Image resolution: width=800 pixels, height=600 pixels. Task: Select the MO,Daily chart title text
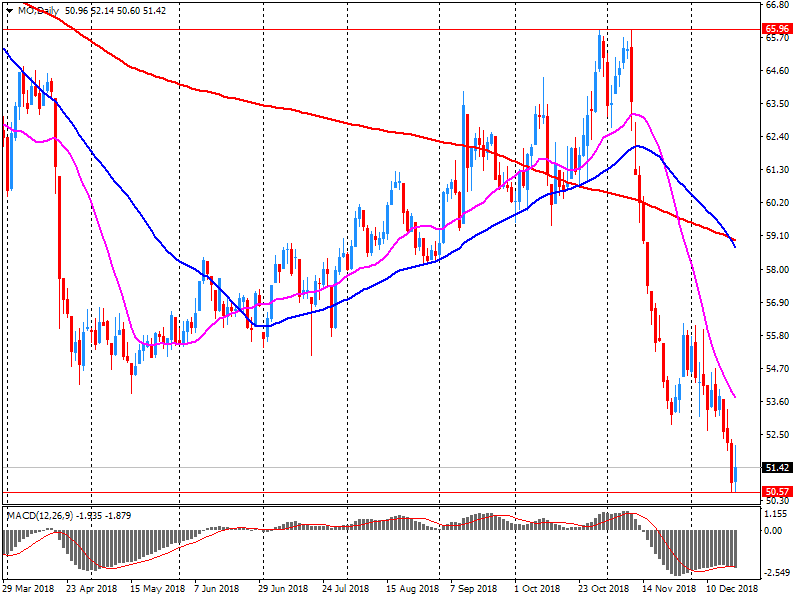tap(38, 11)
